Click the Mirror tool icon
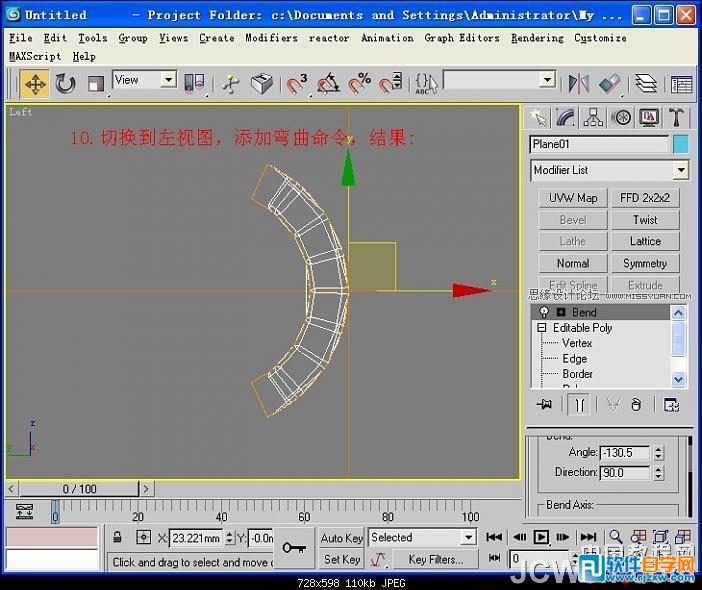The height and width of the screenshot is (590, 702). pyautogui.click(x=578, y=83)
